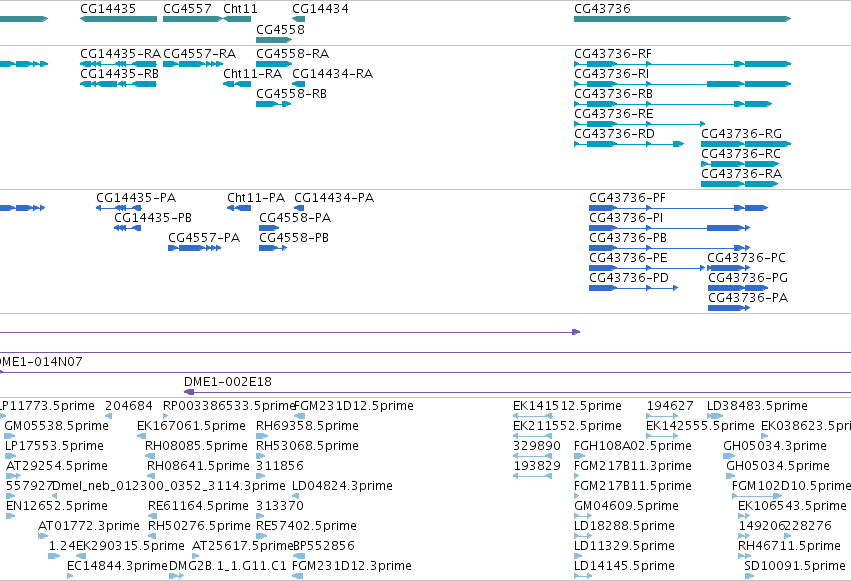Click transcript CG43736-RI glyph
851x581 pixels.
point(682,84)
